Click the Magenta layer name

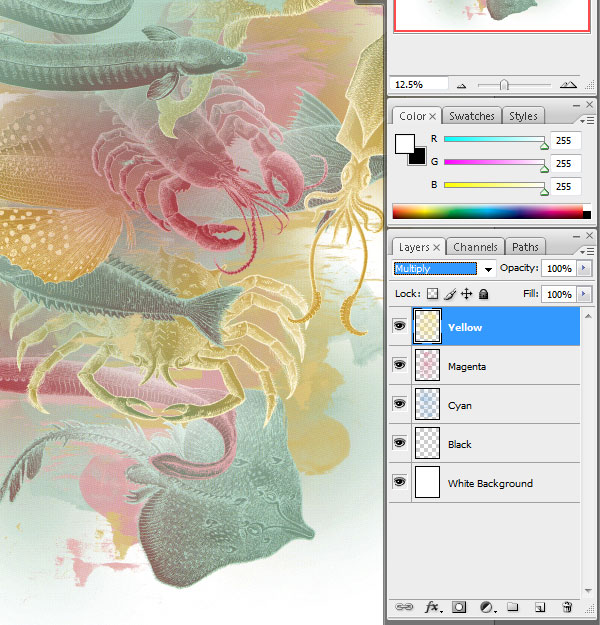[x=467, y=367]
